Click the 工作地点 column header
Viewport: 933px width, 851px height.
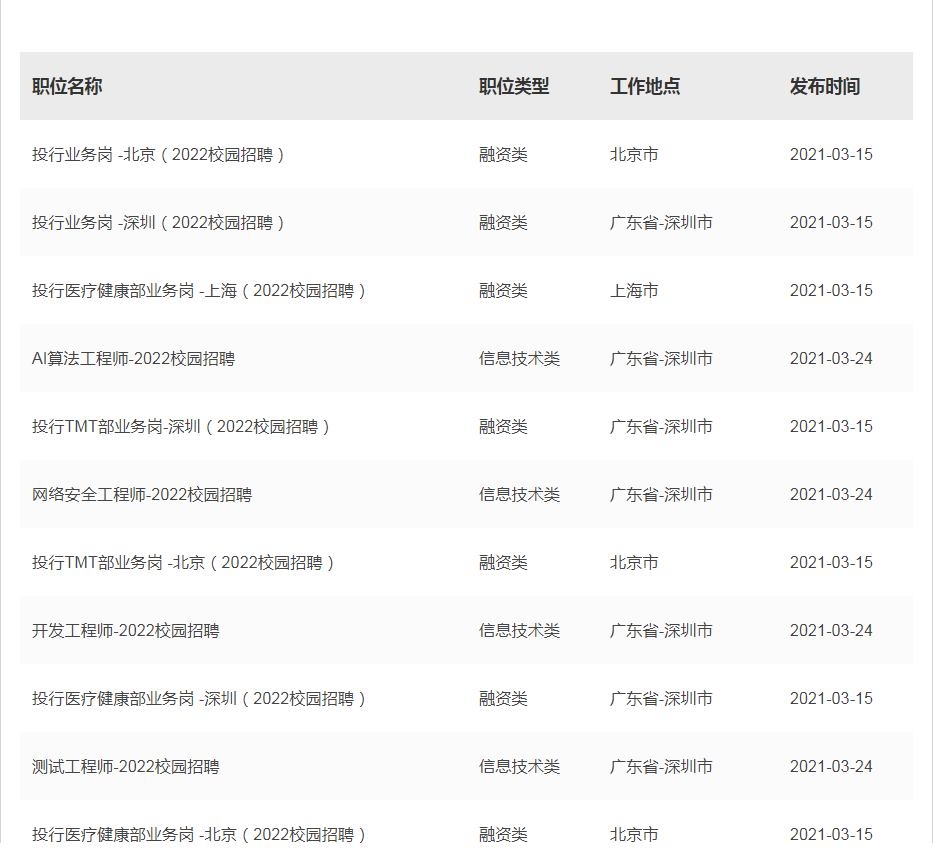[x=645, y=87]
